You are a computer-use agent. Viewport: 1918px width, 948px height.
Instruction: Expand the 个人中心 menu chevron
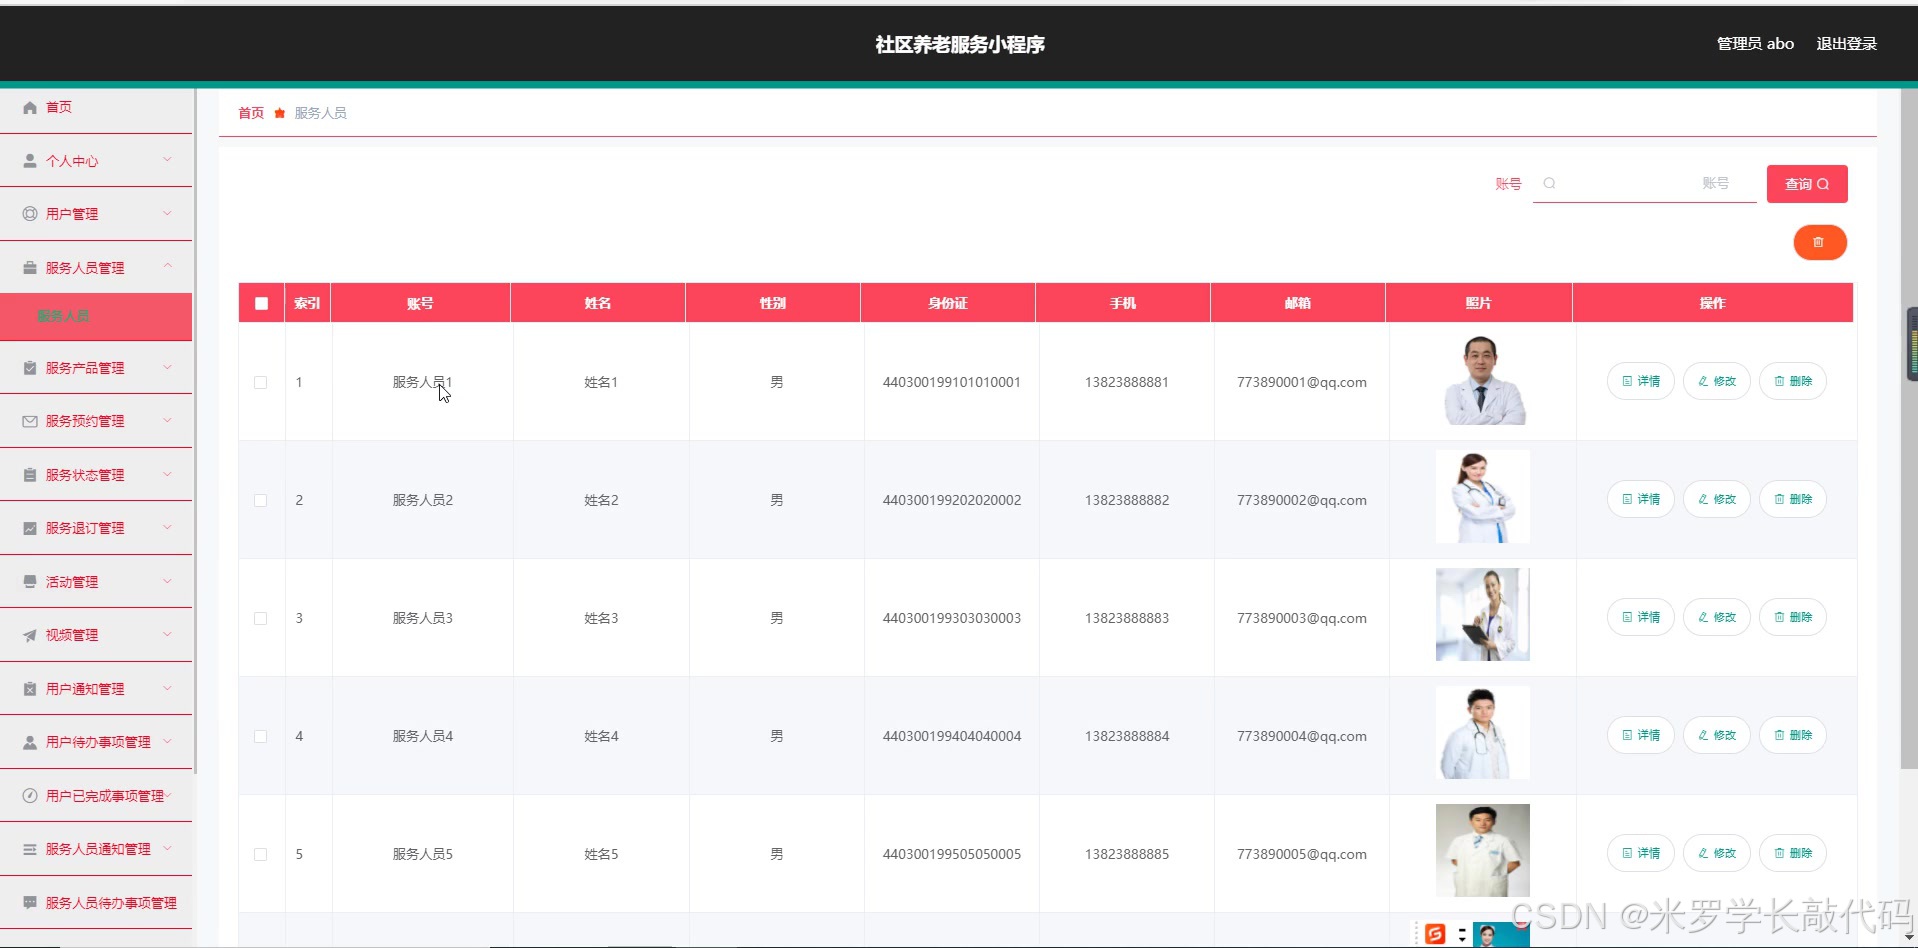click(167, 159)
